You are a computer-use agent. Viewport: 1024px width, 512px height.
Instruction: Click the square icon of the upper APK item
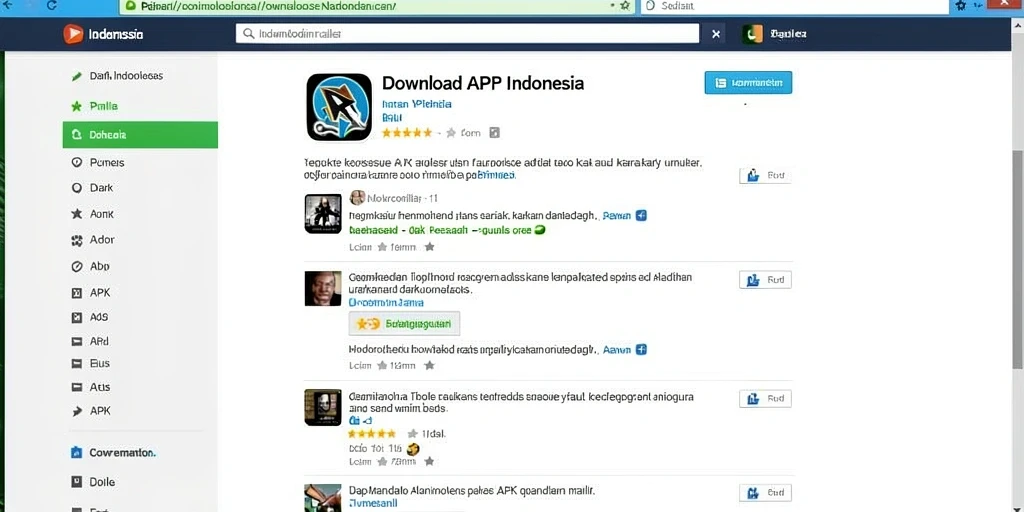coord(76,293)
